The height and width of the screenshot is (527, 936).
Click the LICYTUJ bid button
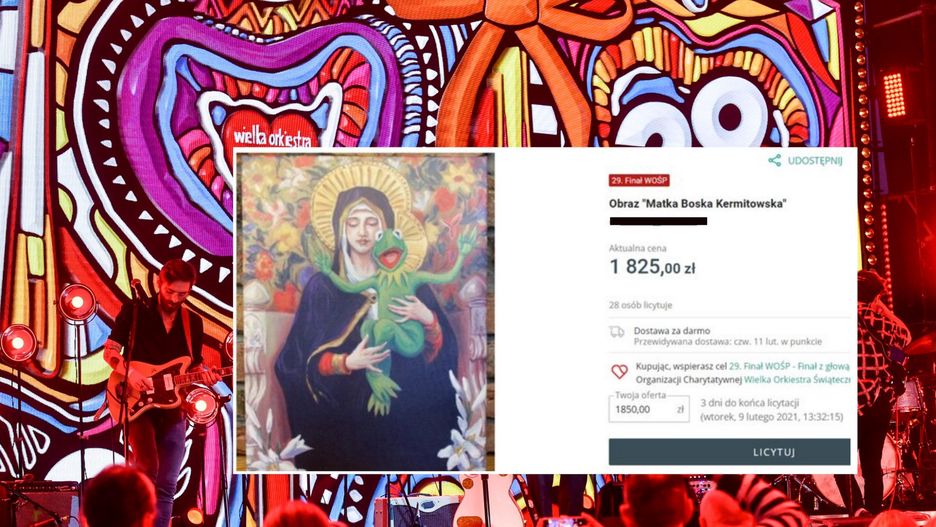(x=729, y=452)
